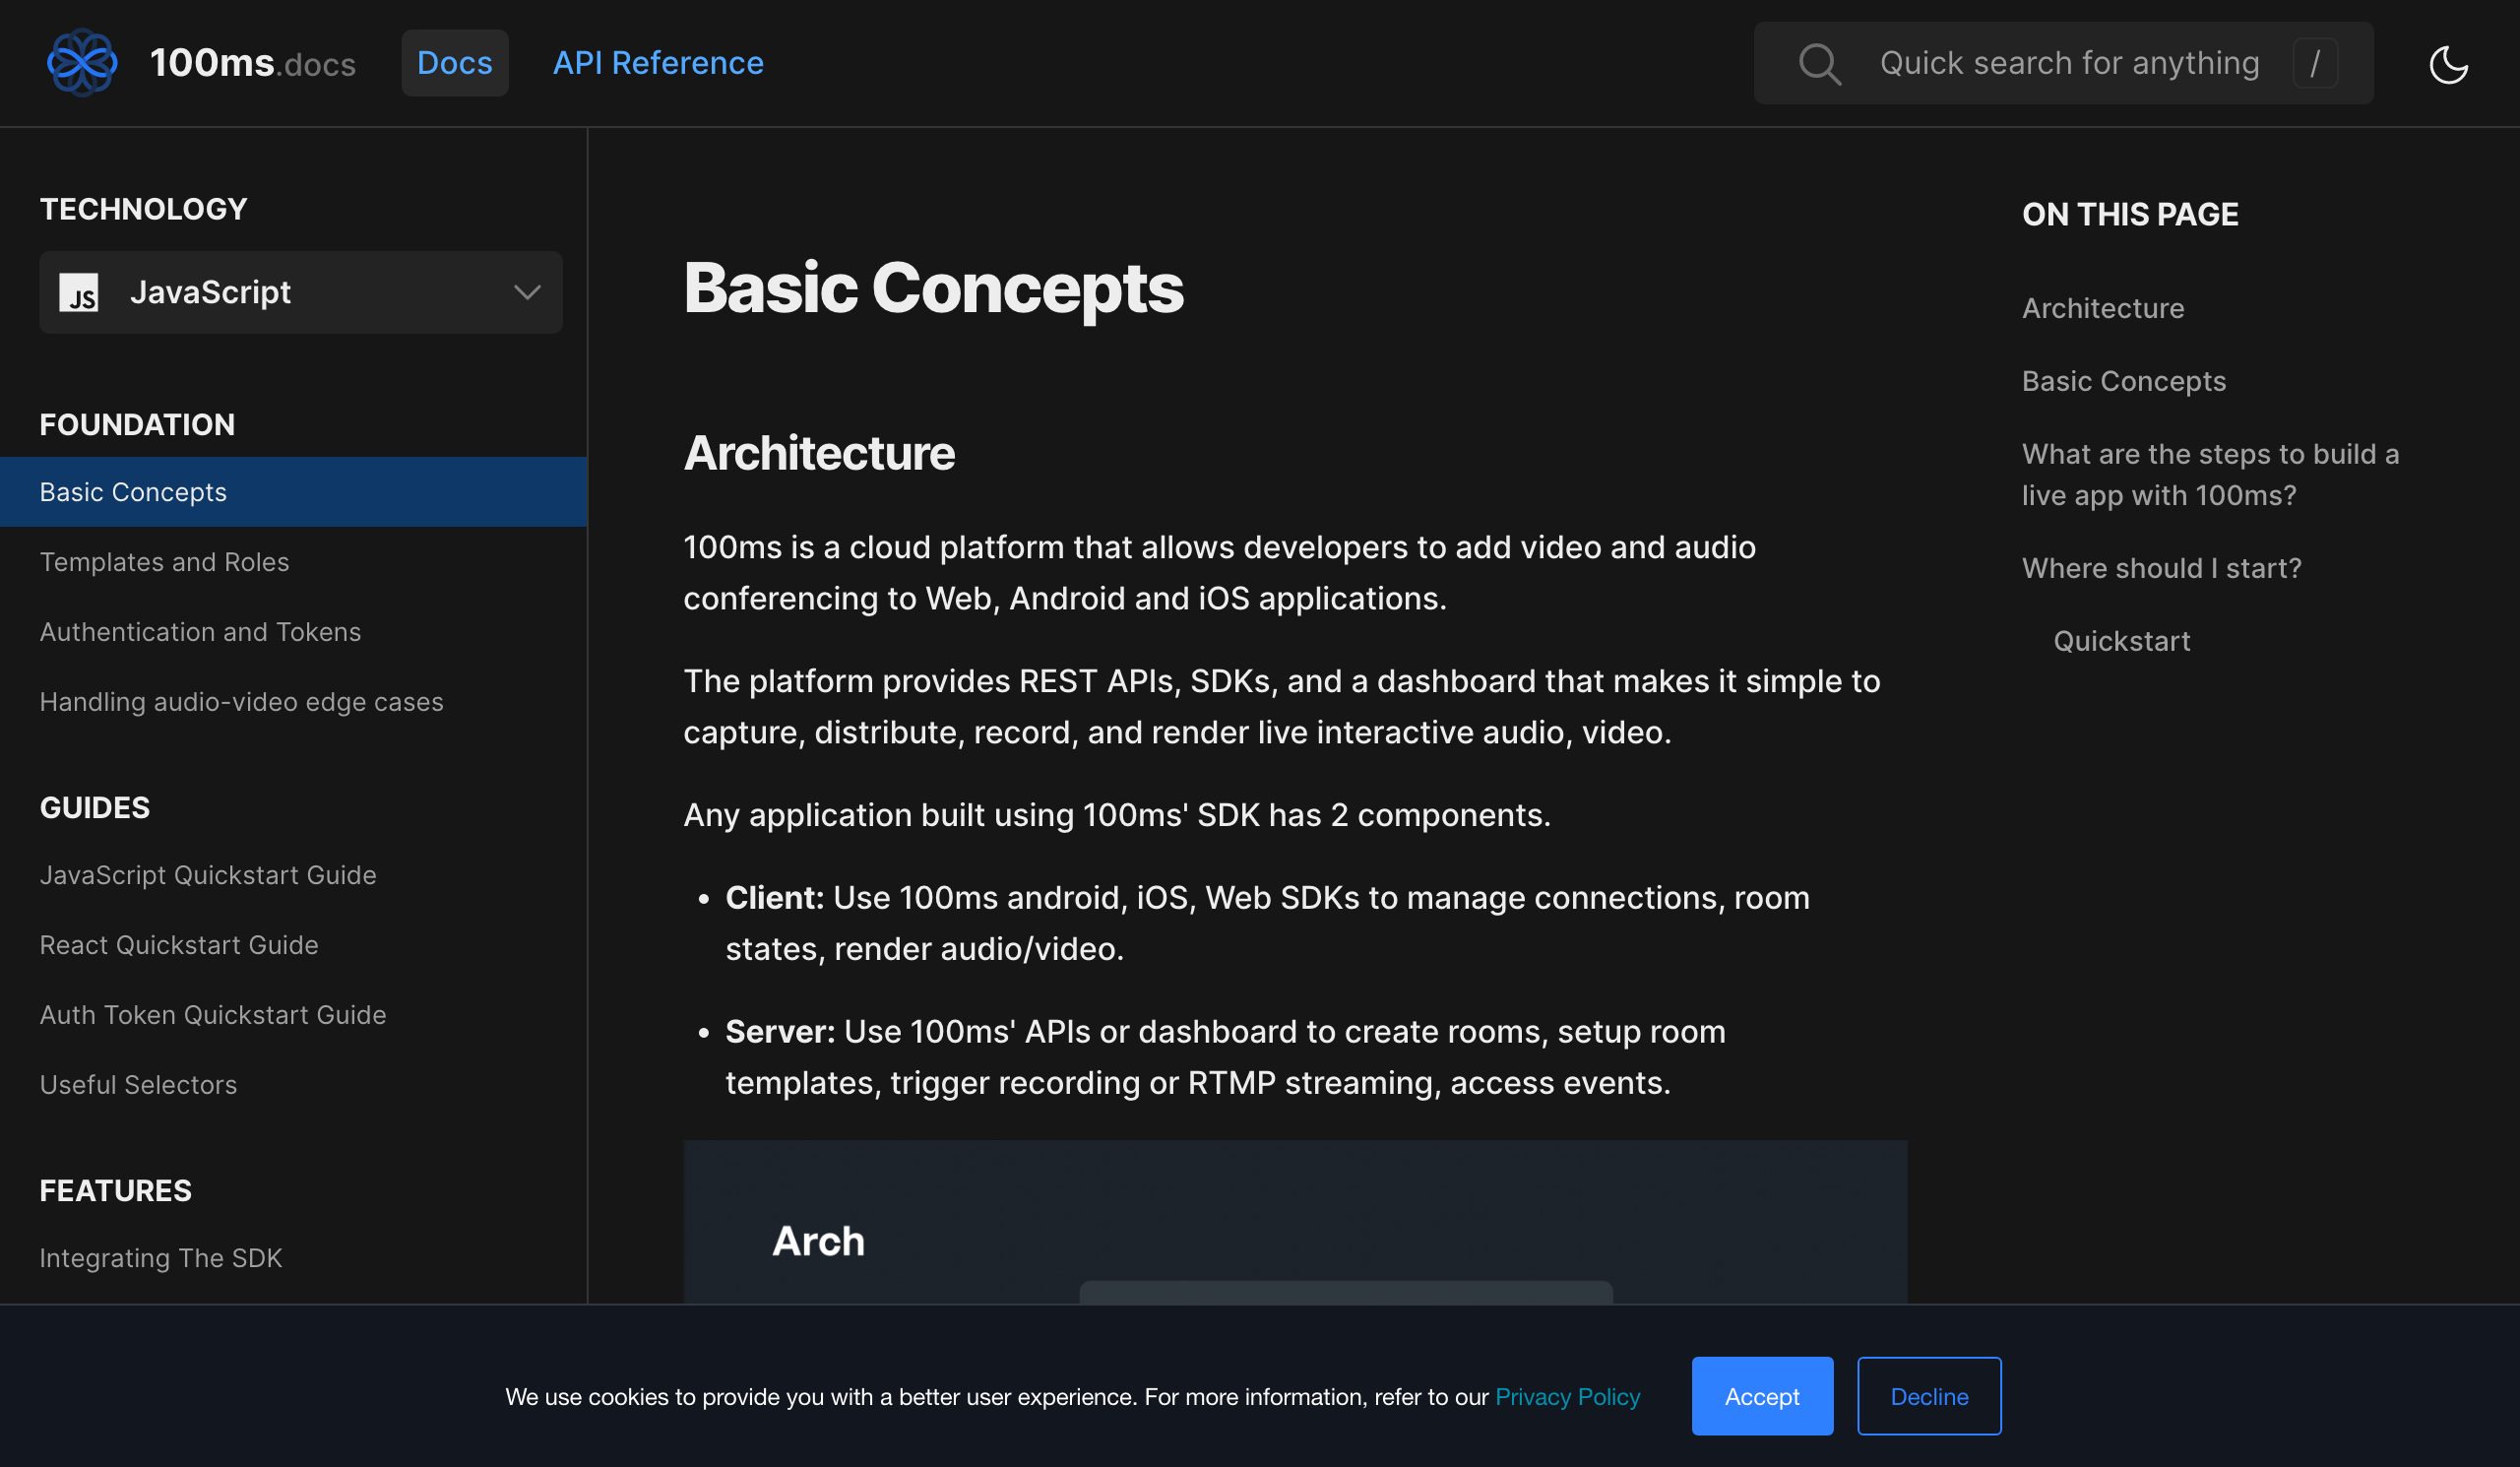
Task: Open Auth Token Quickstart Guide
Action: click(x=213, y=1015)
